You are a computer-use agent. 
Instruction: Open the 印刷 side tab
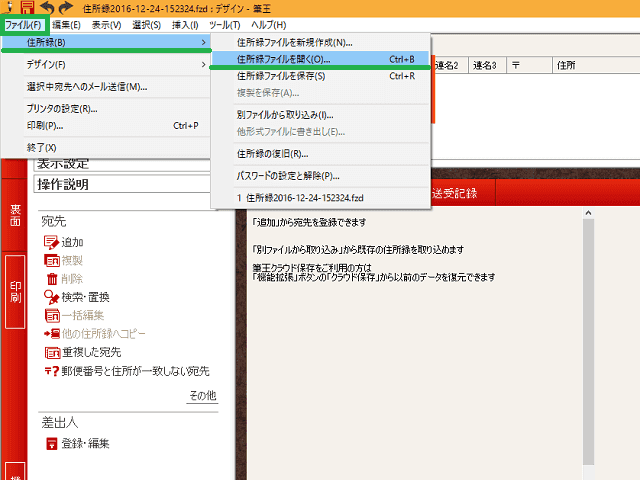tap(14, 291)
